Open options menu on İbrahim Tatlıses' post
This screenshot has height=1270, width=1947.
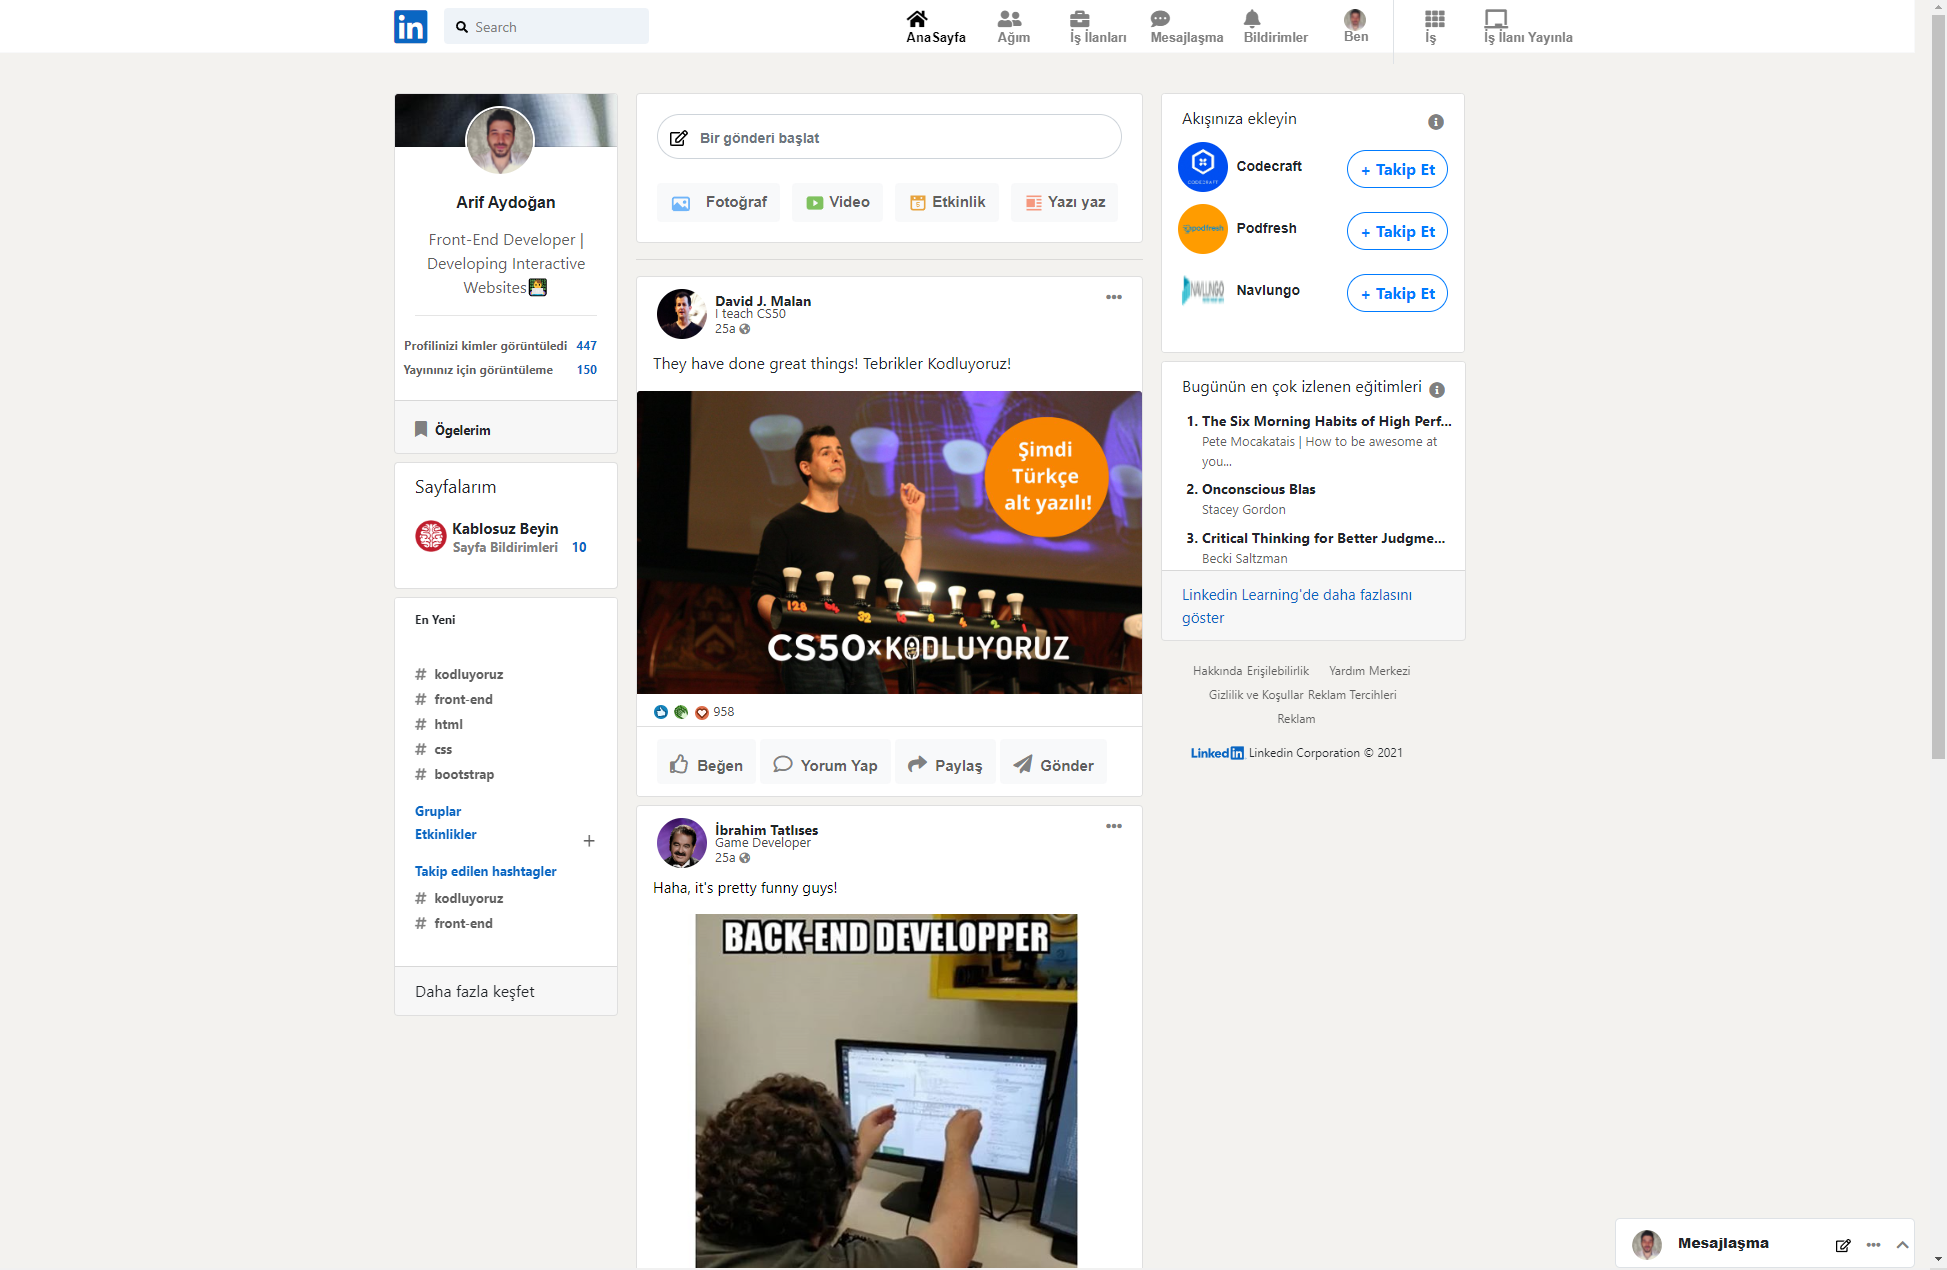point(1114,826)
